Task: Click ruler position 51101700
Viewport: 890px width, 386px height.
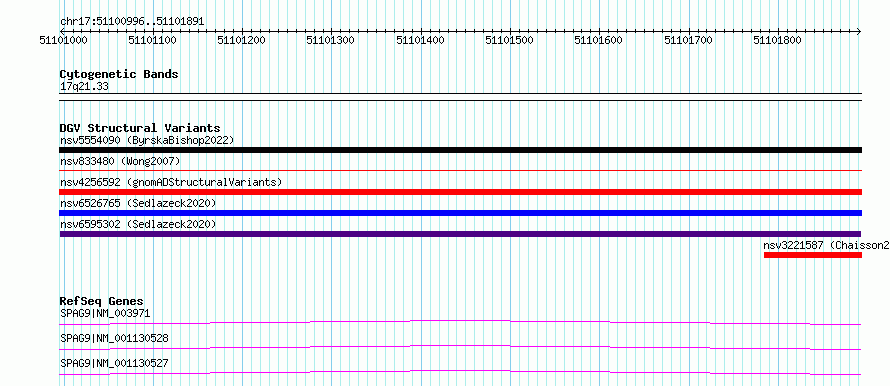Action: pyautogui.click(x=688, y=40)
